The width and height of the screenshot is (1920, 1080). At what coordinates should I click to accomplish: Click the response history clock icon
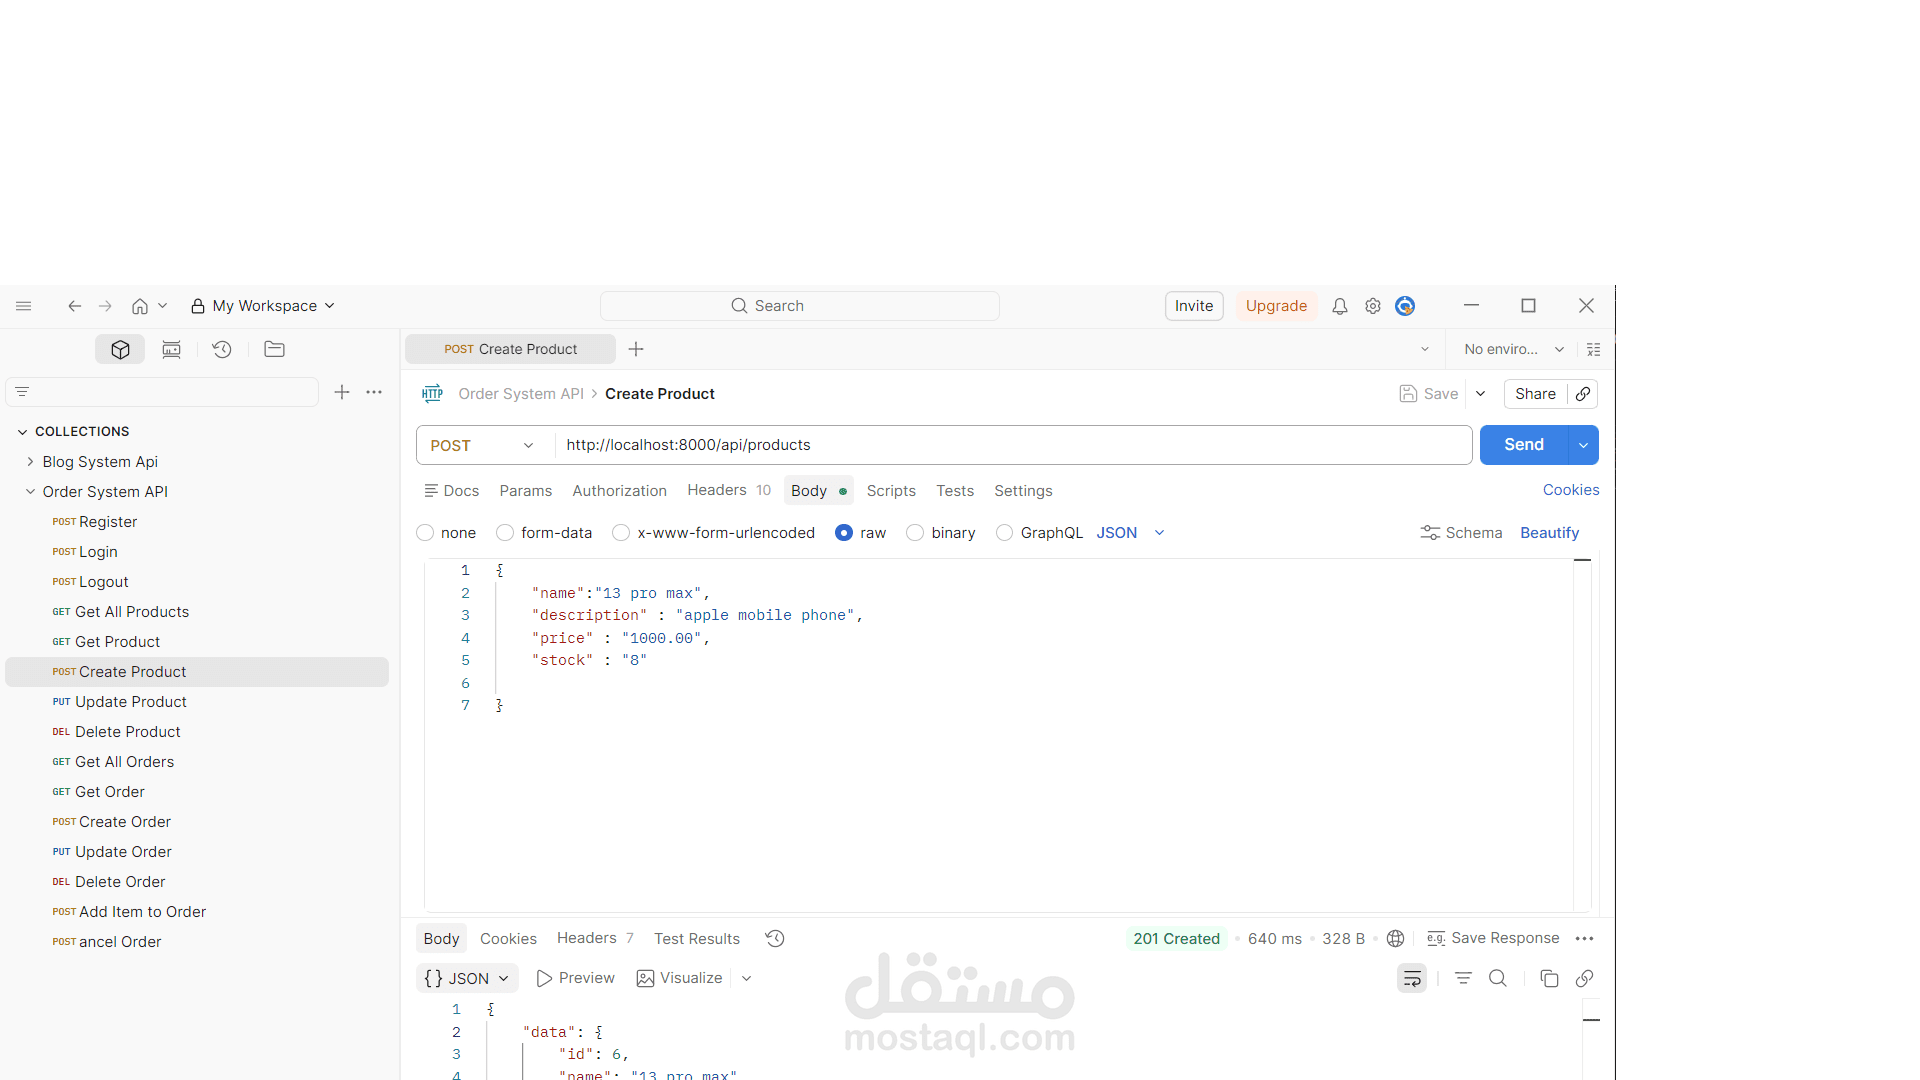click(775, 938)
